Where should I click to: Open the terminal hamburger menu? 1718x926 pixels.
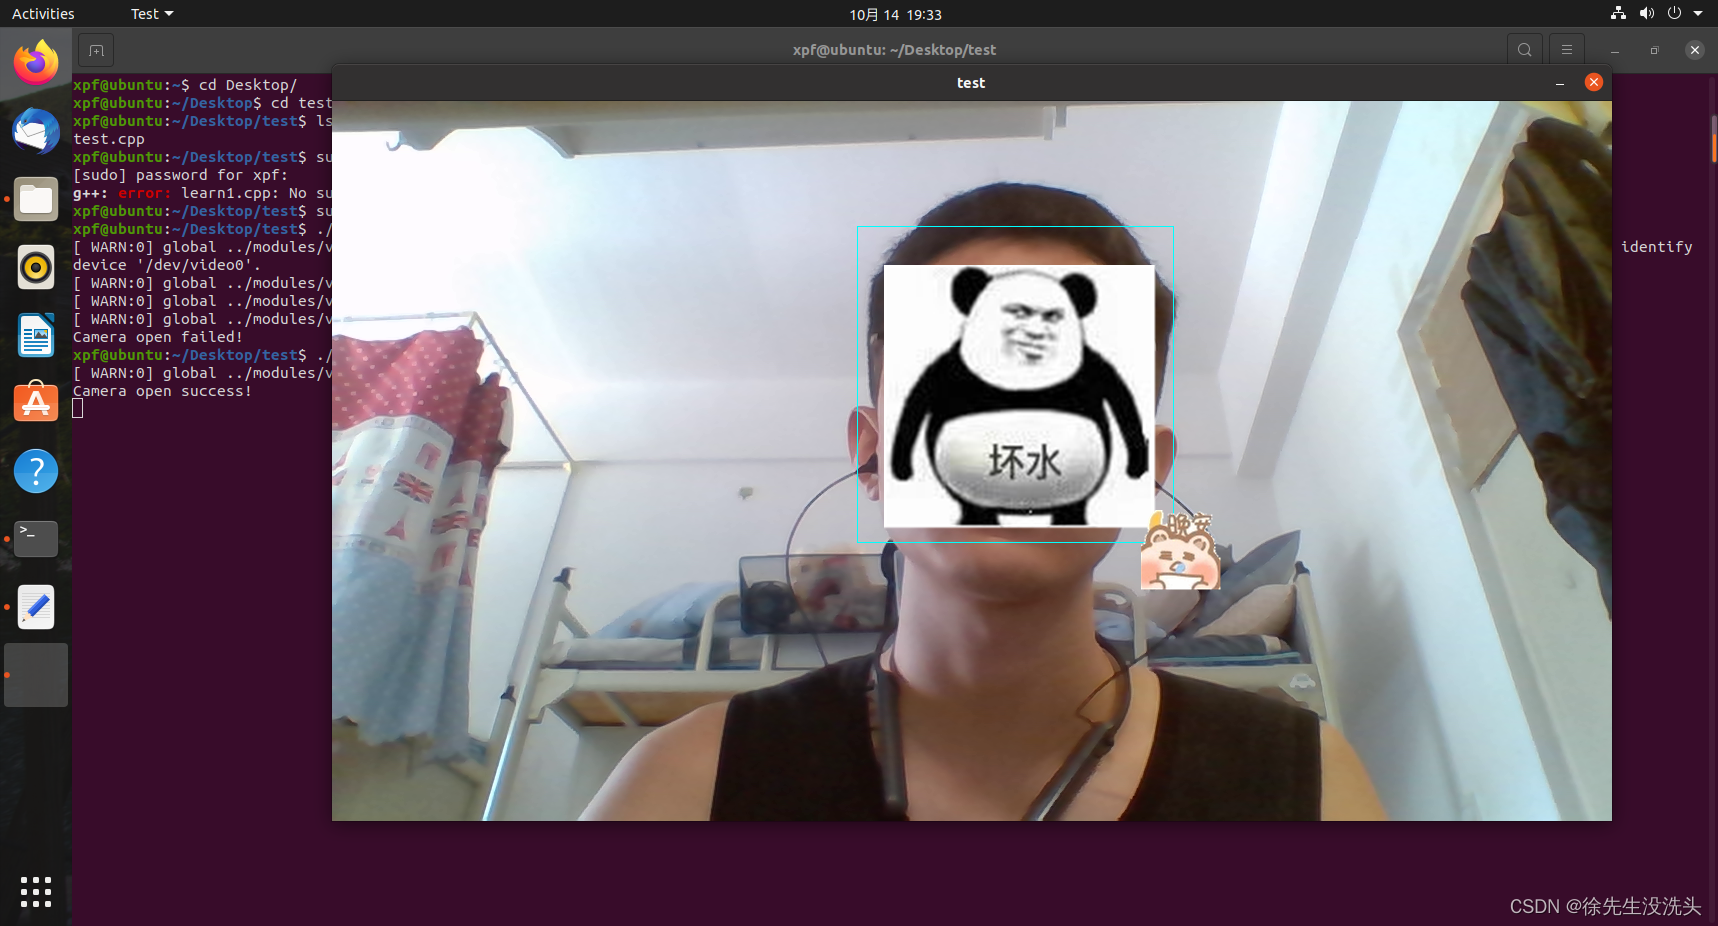point(1567,50)
